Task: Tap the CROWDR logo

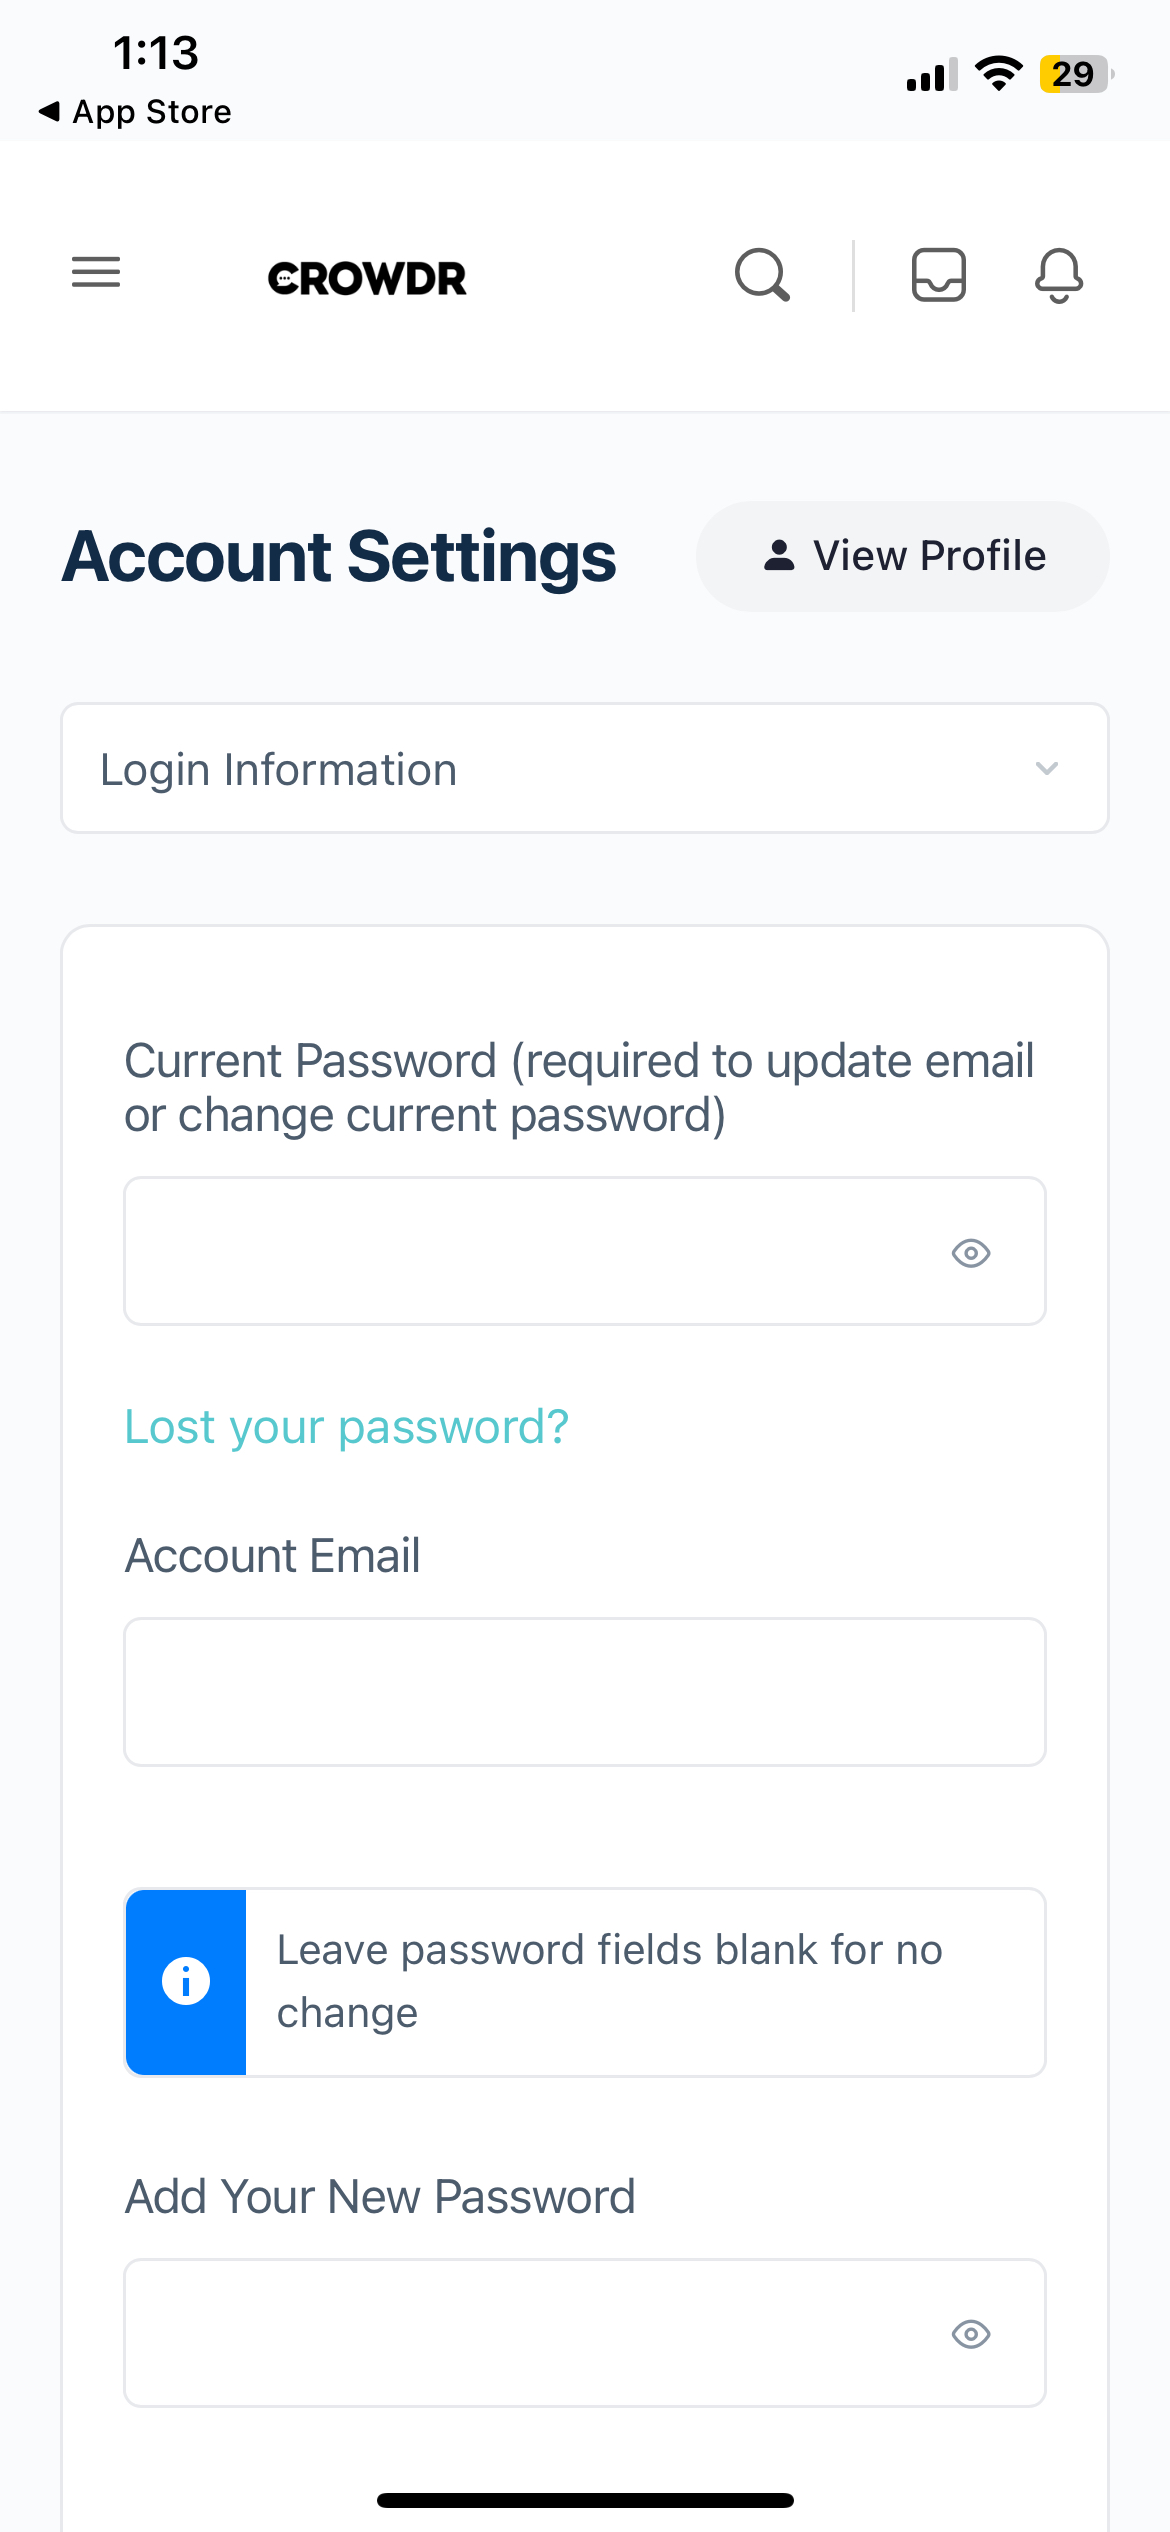Action: (367, 278)
